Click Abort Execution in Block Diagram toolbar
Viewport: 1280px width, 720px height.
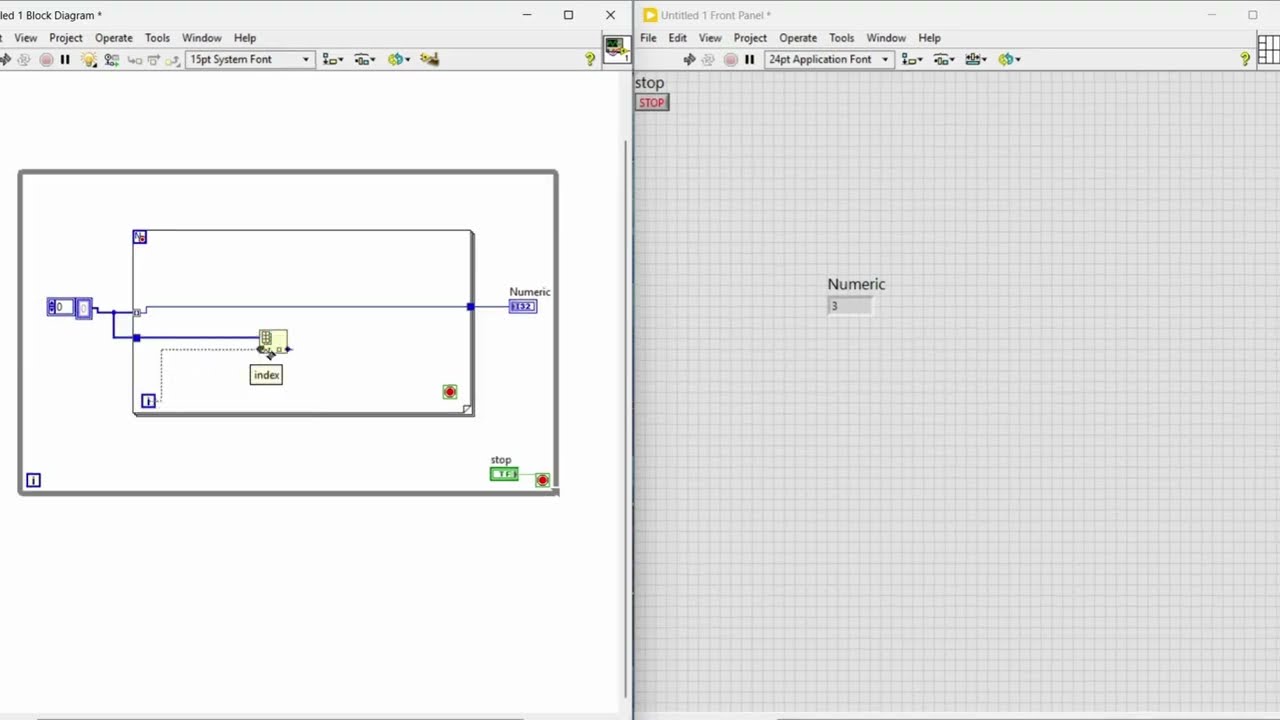pyautogui.click(x=46, y=60)
